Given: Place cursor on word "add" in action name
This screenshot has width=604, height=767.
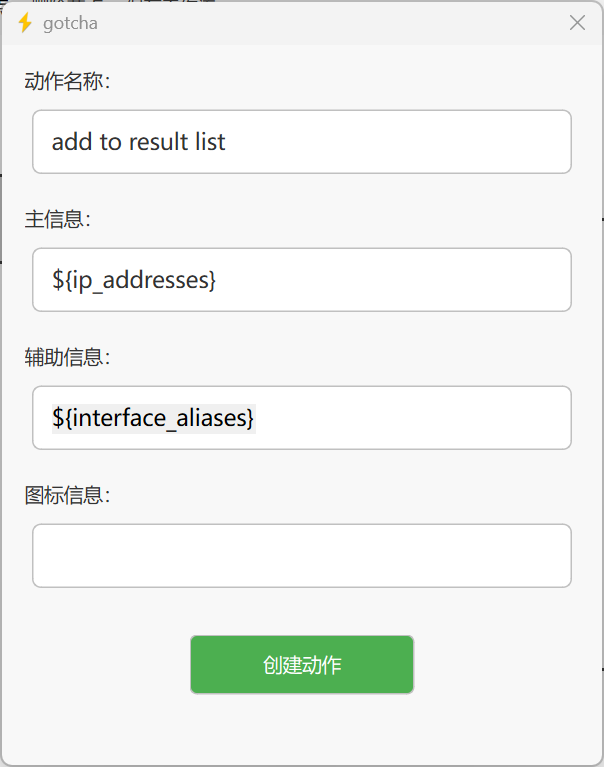Looking at the screenshot, I should click(72, 142).
